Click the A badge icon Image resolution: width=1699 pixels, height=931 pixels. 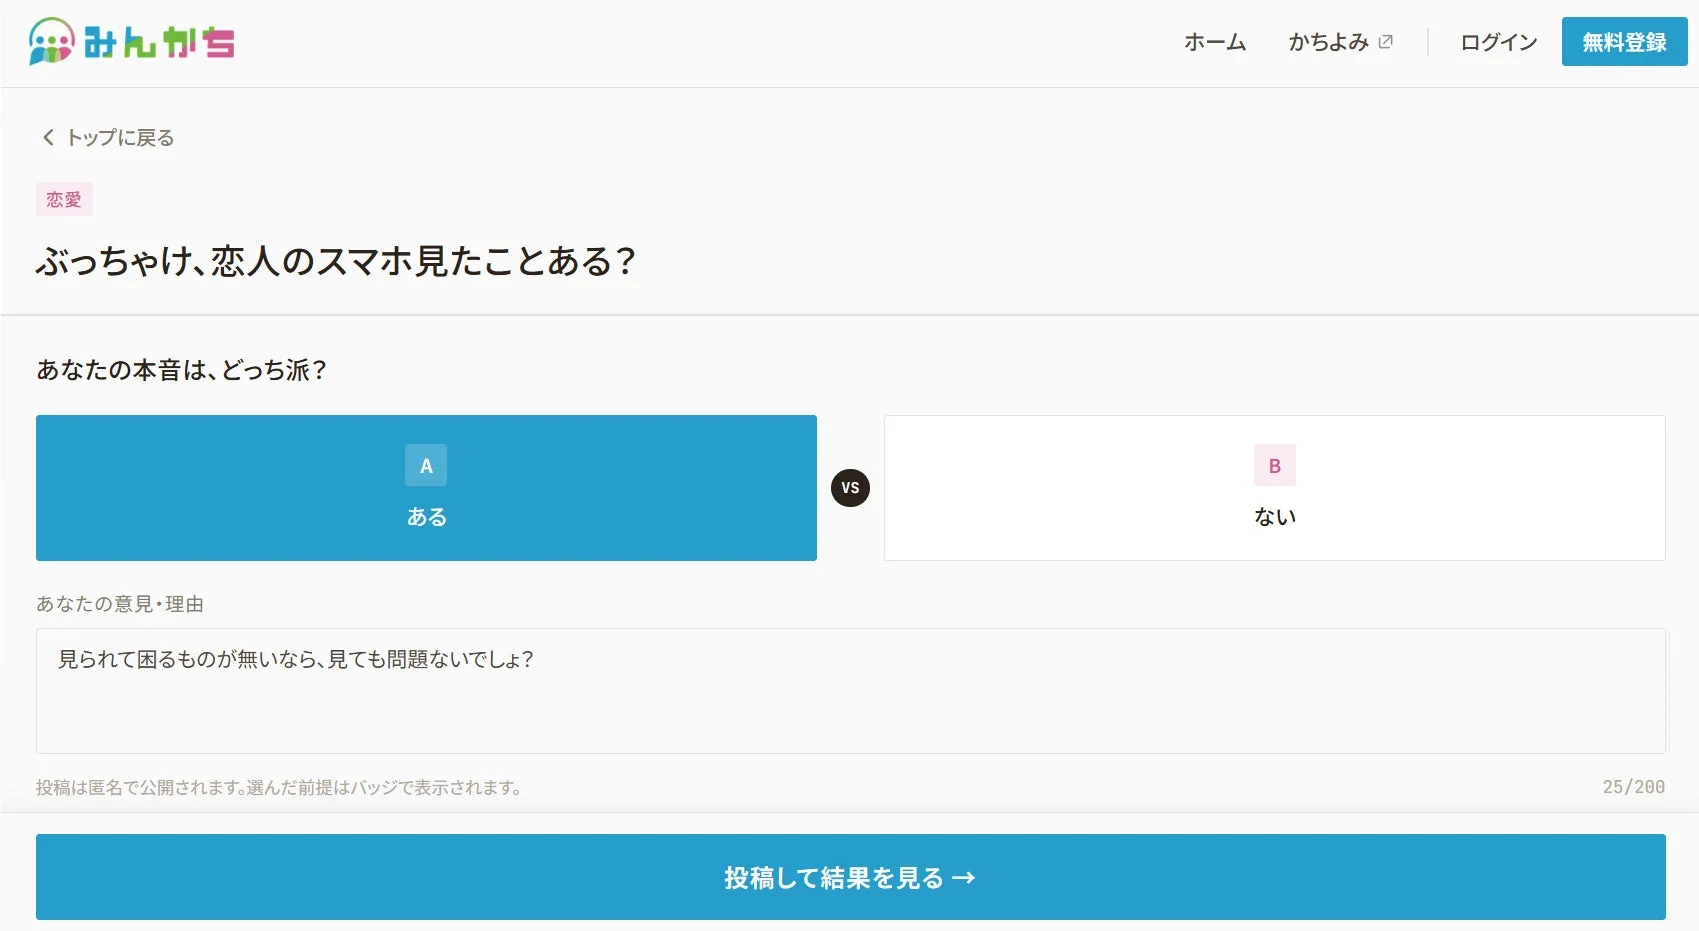(426, 465)
